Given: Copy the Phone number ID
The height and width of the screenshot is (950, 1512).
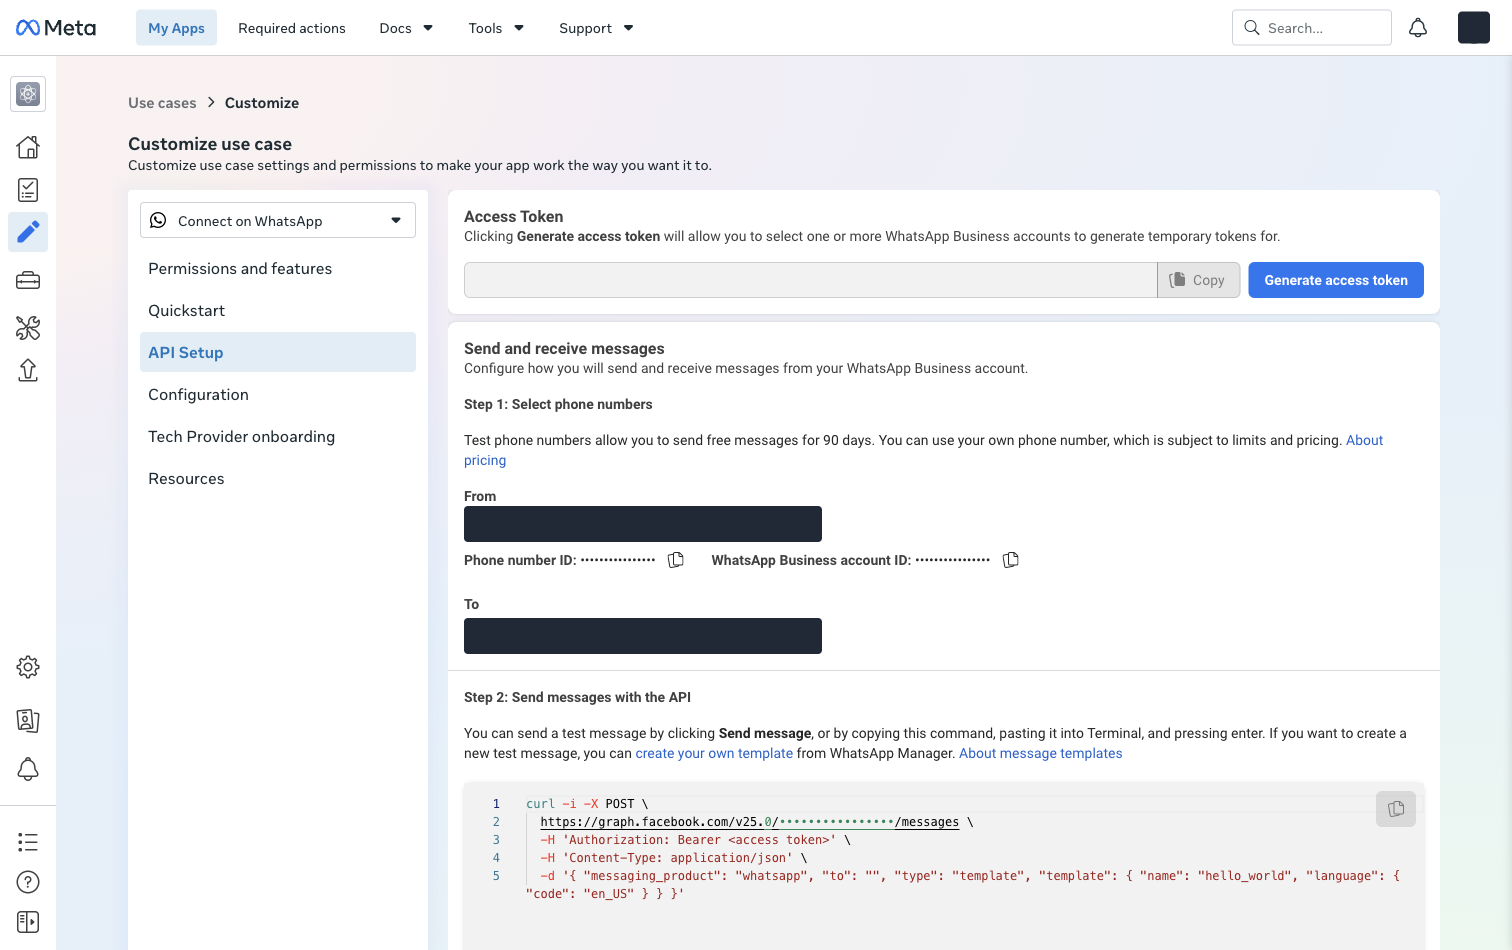Looking at the screenshot, I should (x=676, y=560).
